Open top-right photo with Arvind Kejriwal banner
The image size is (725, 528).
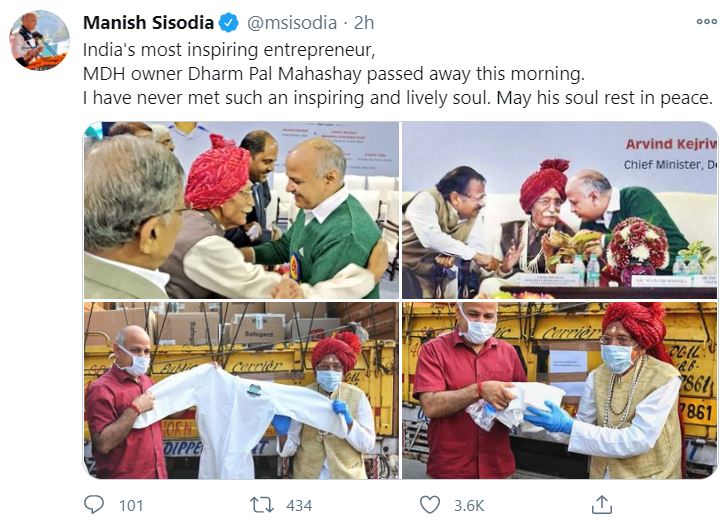coord(559,210)
